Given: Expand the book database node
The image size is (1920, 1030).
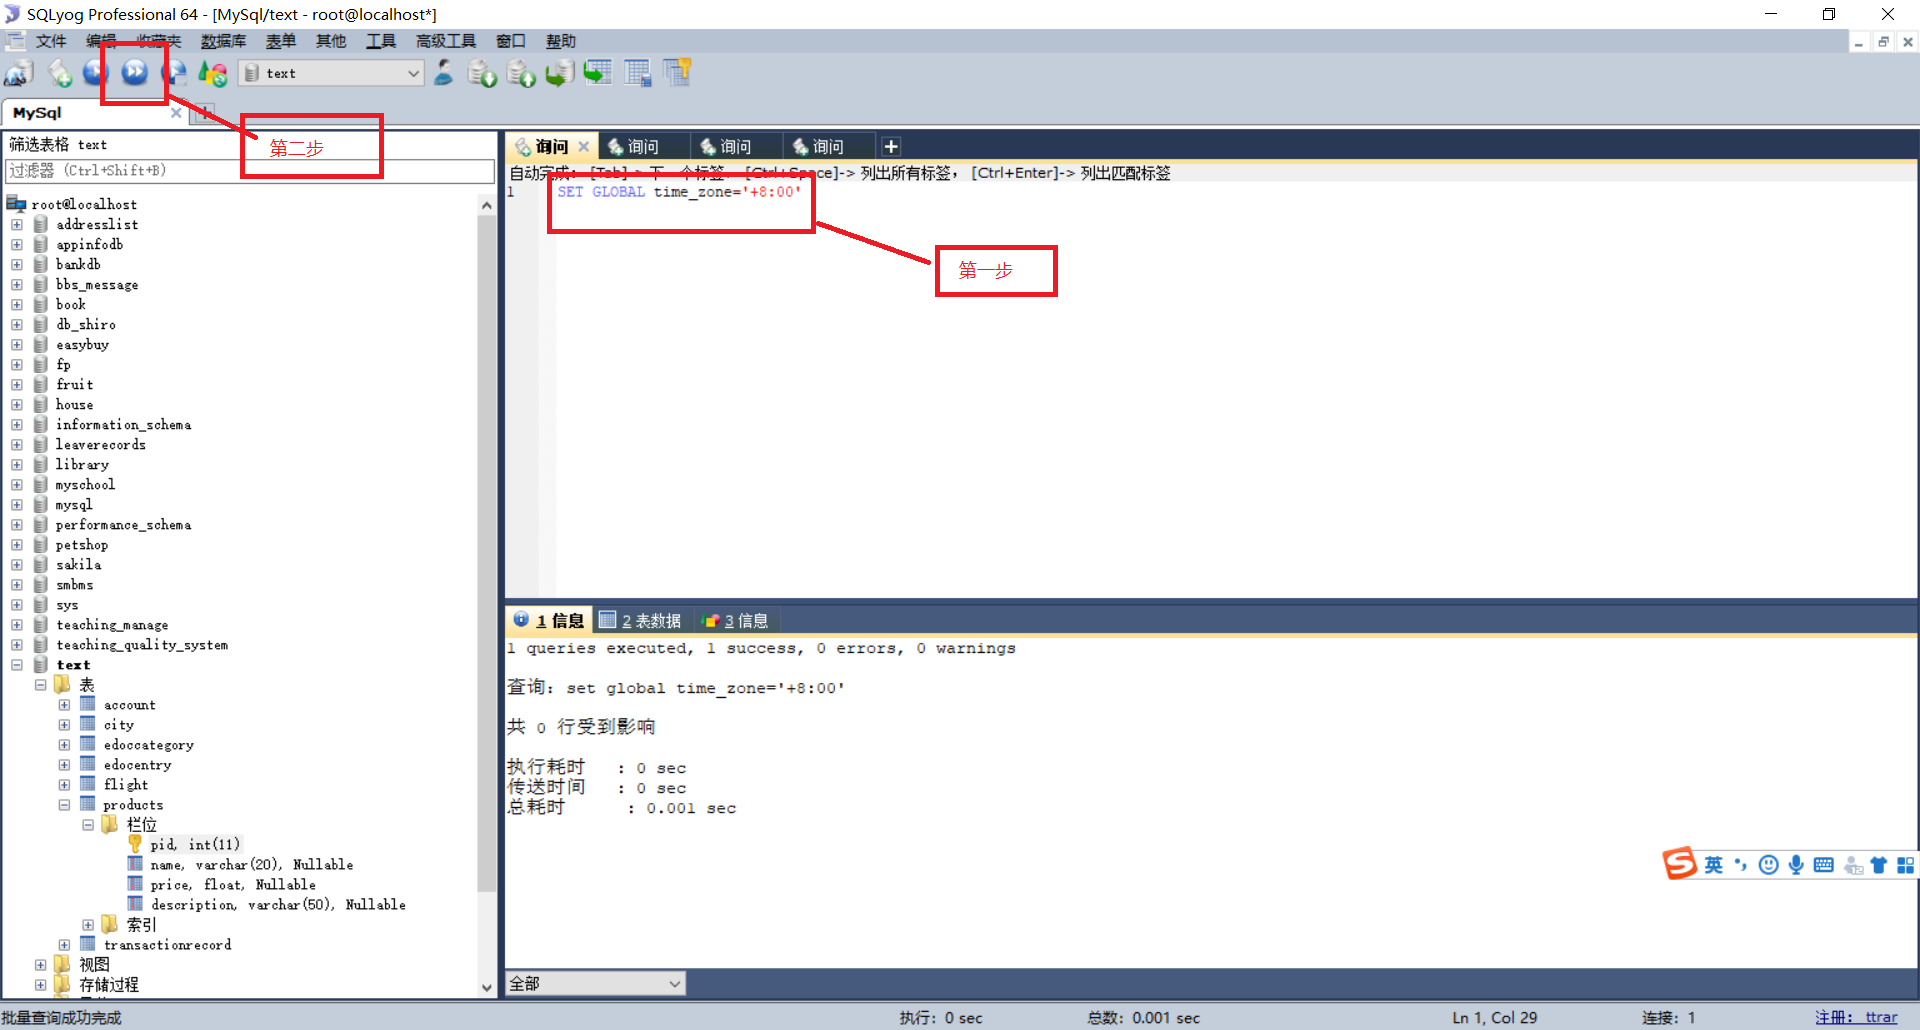Looking at the screenshot, I should click(x=17, y=305).
